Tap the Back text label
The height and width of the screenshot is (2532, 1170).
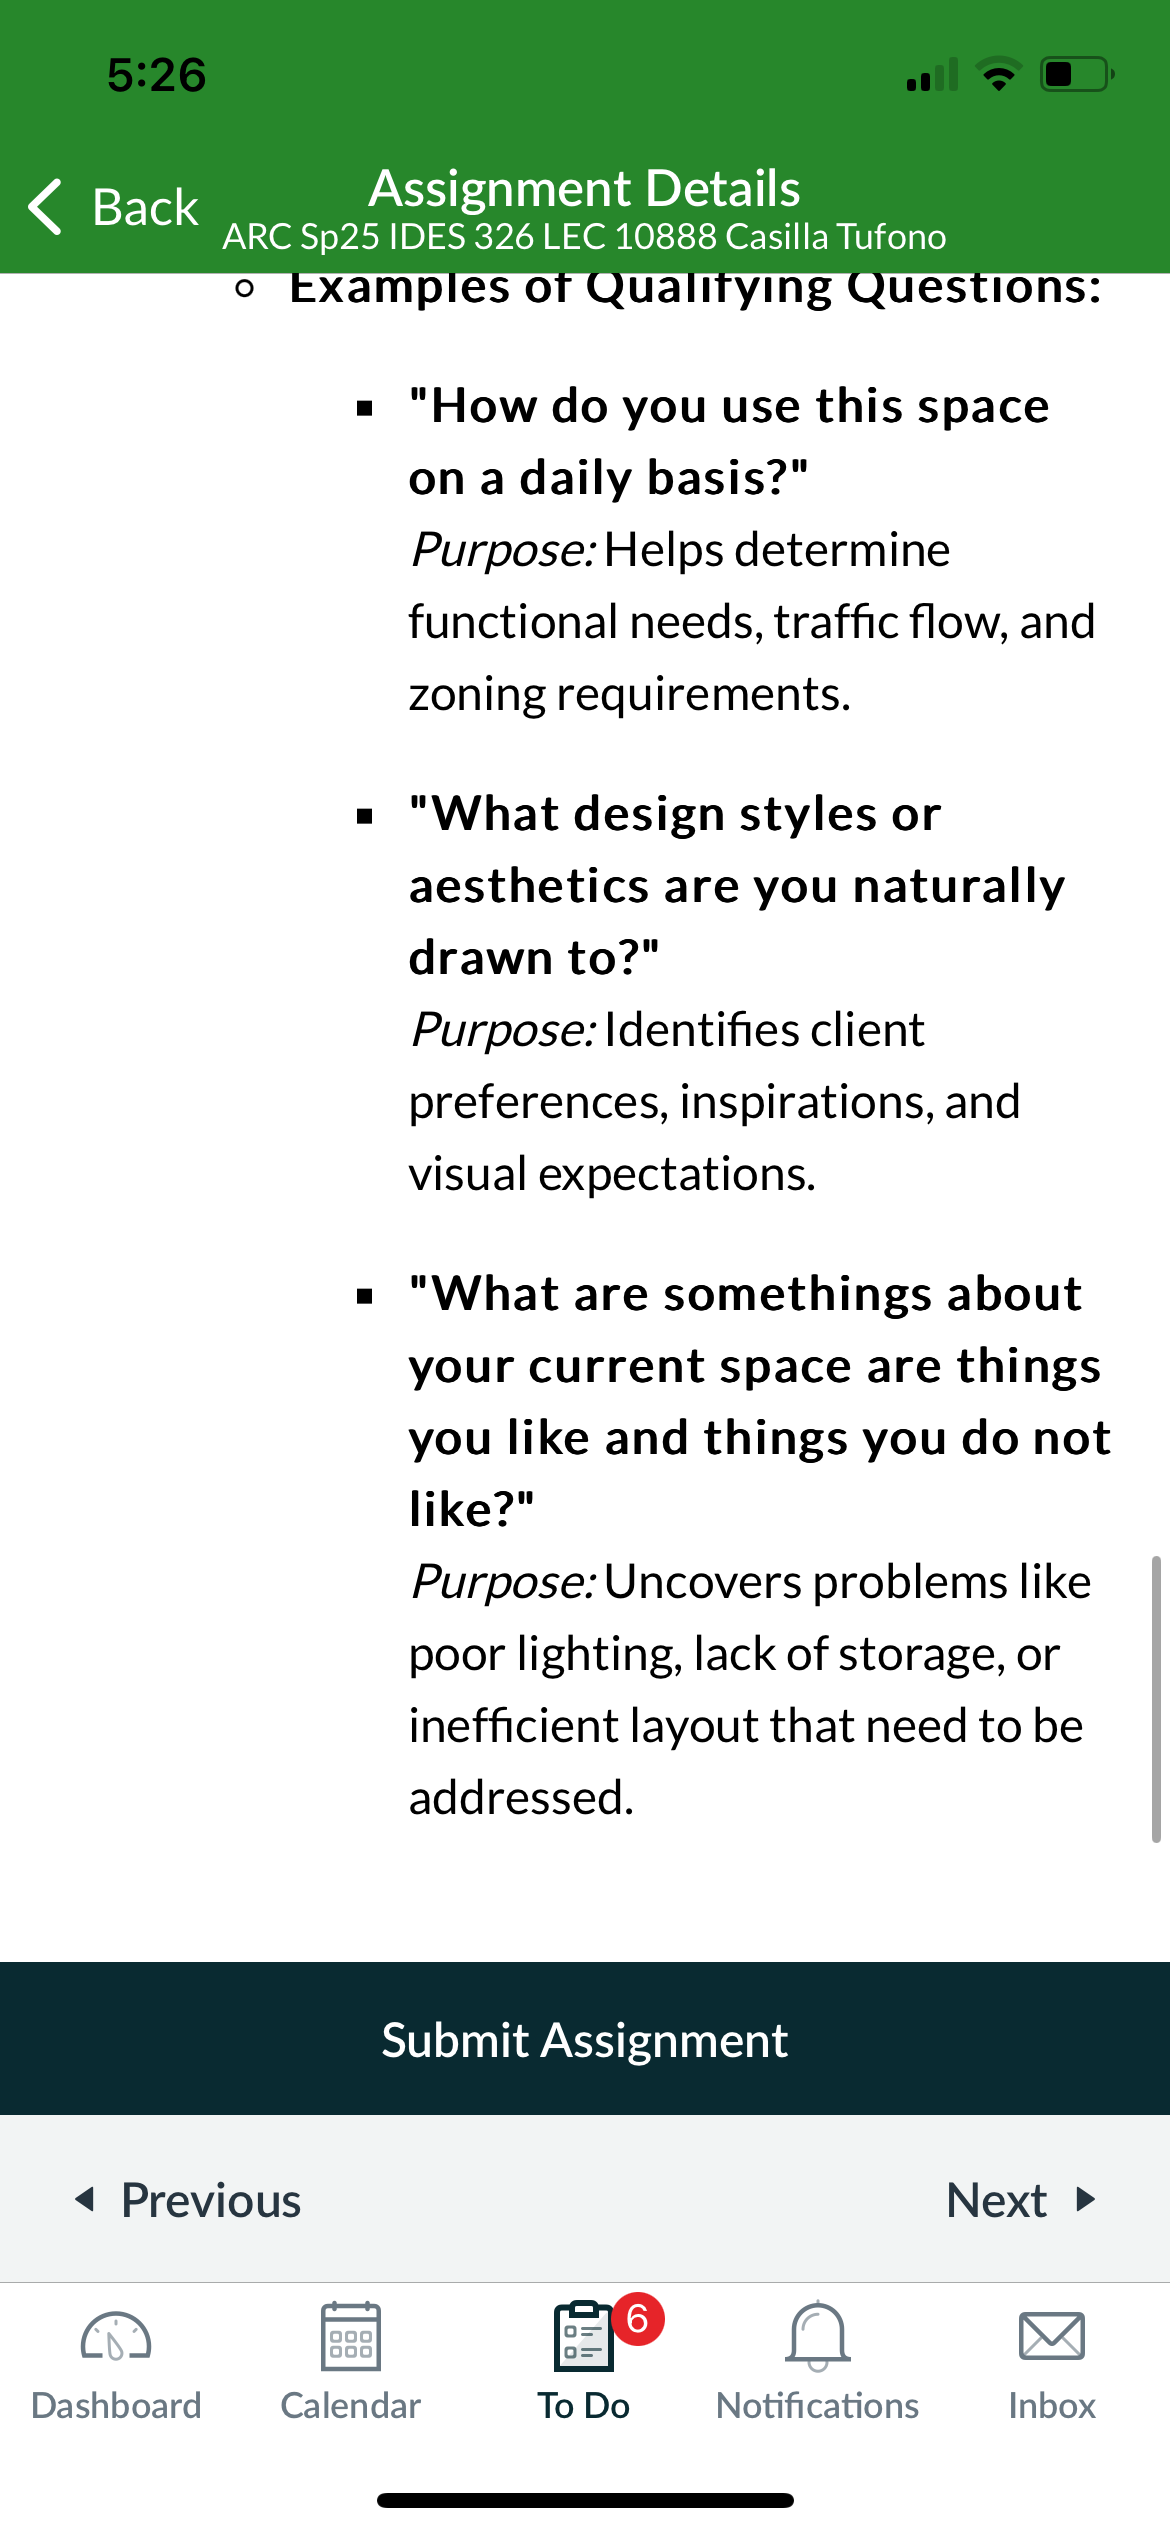[x=145, y=207]
